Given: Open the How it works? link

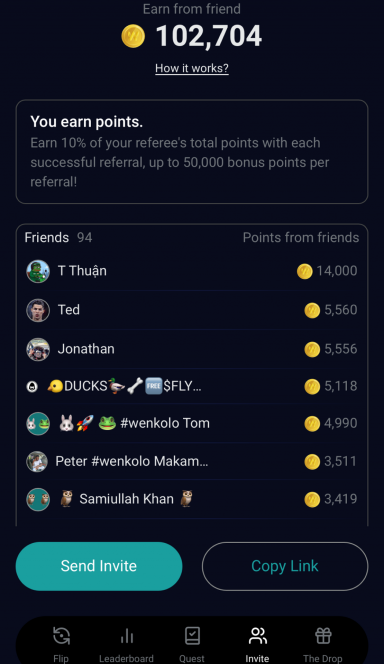Looking at the screenshot, I should 192,68.
